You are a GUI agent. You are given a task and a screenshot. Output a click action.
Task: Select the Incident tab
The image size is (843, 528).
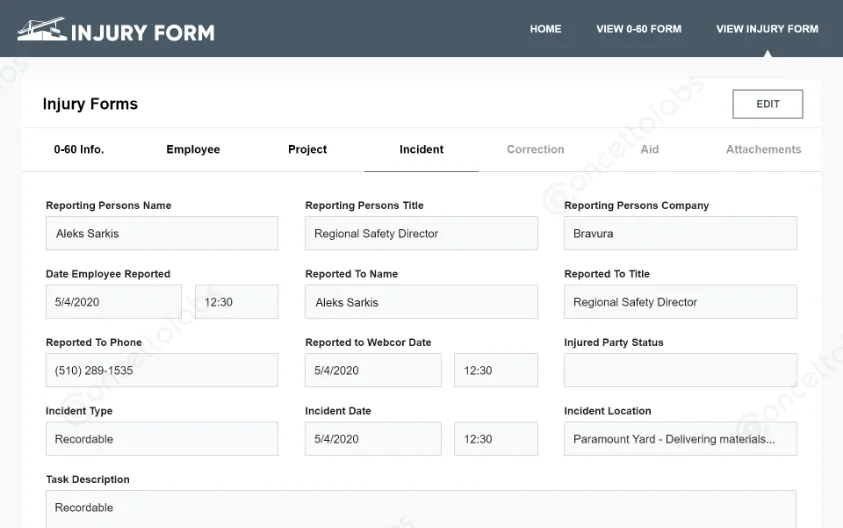[x=421, y=150]
